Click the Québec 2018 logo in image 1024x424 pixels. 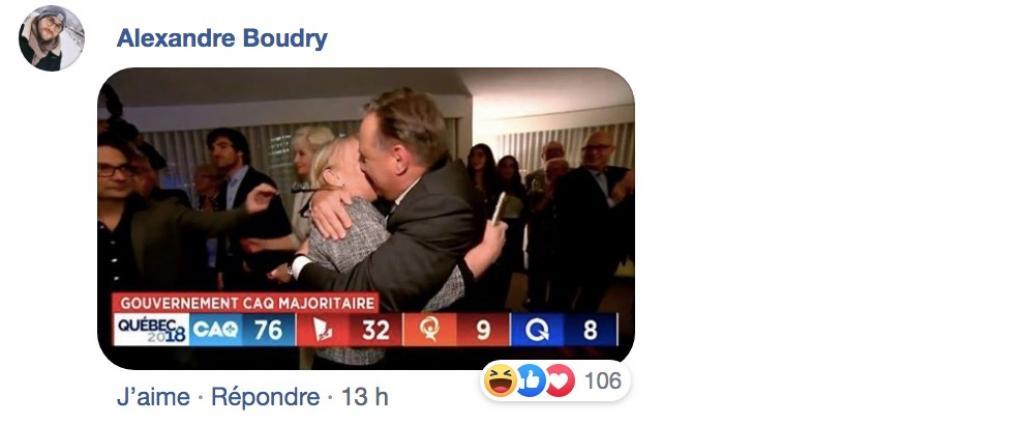pos(152,329)
